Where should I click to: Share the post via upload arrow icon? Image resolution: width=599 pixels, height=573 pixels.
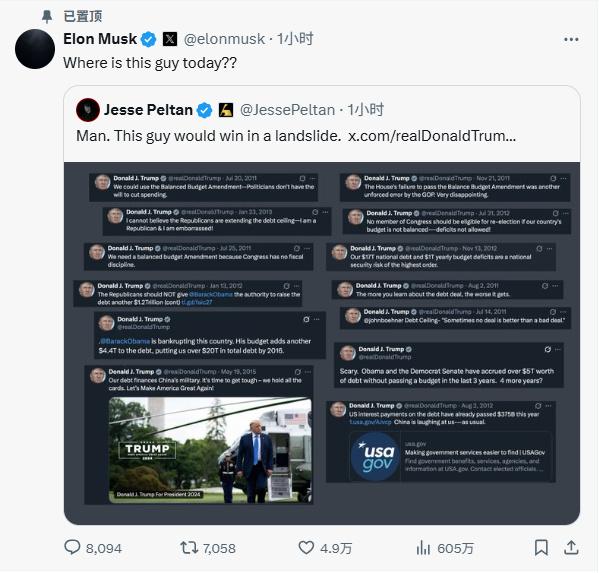pos(571,547)
